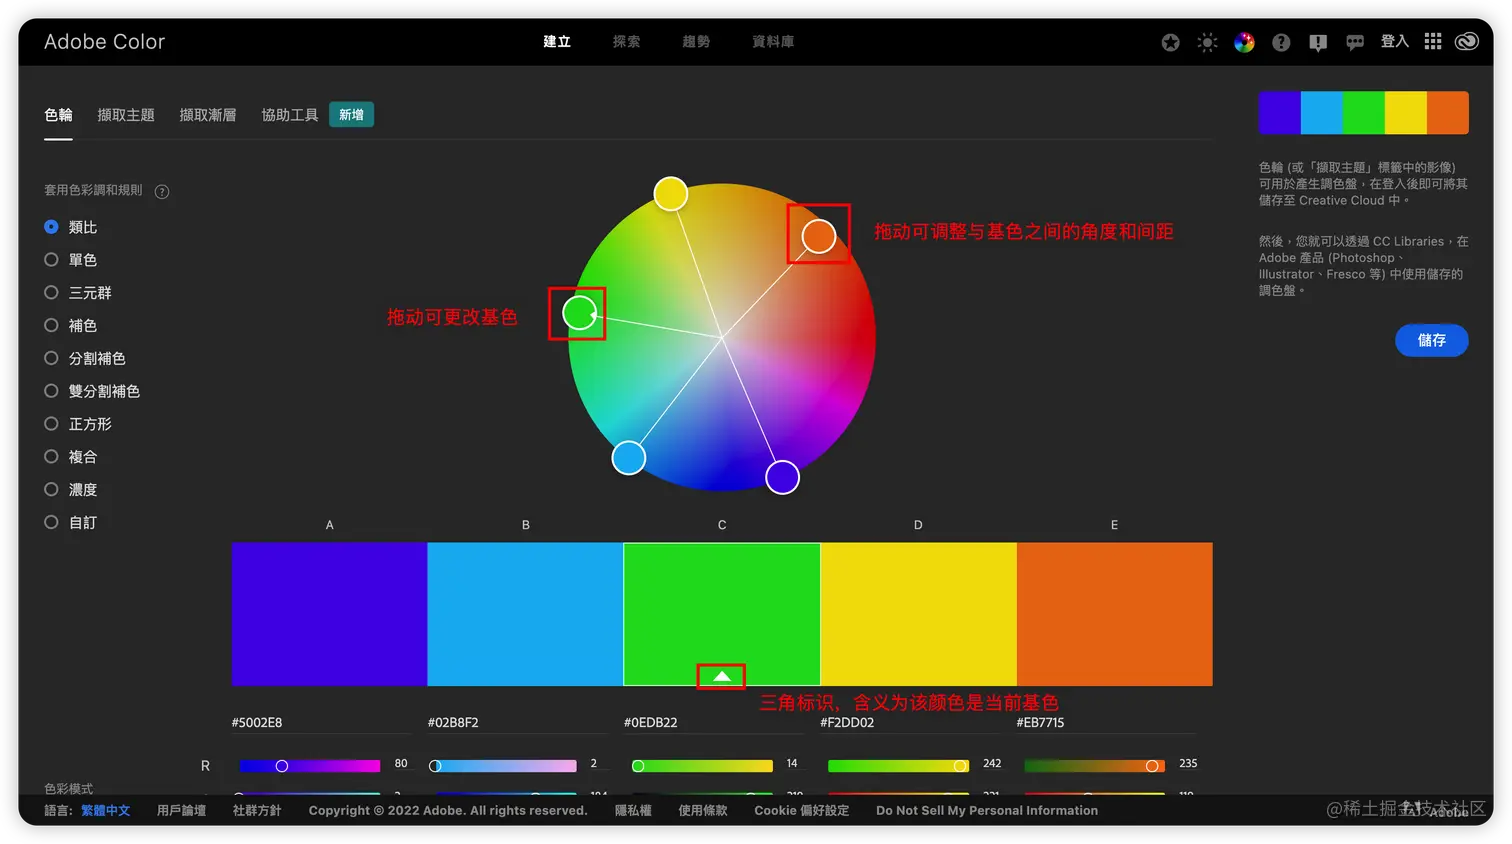Image resolution: width=1512 pixels, height=844 pixels.
Task: Click the 儲存 save button
Action: (x=1431, y=340)
